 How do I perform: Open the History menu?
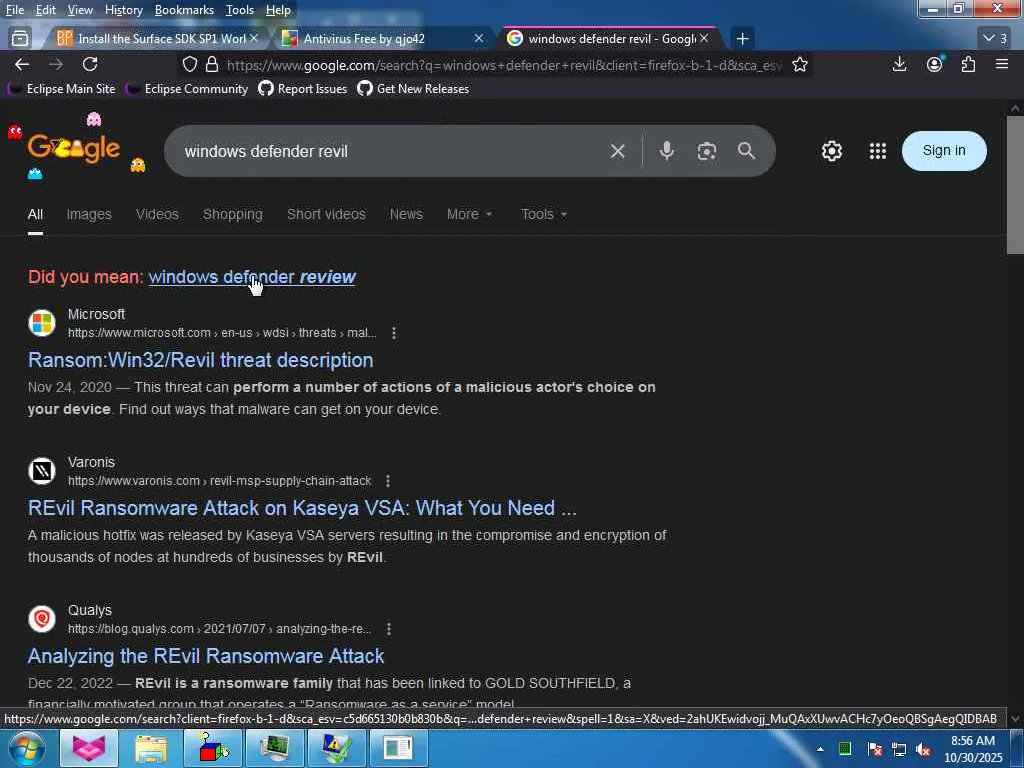[x=123, y=10]
